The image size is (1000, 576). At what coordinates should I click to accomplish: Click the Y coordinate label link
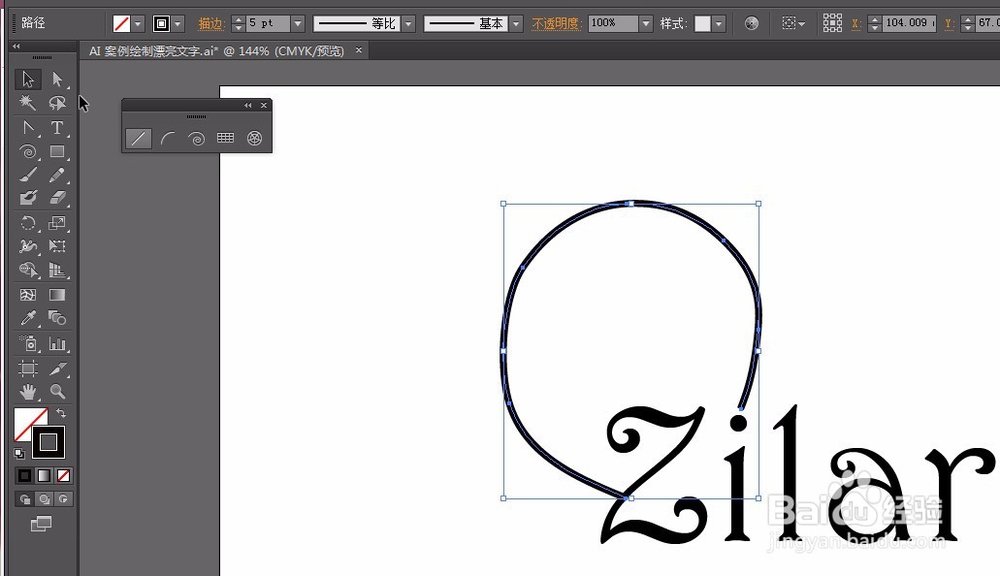950,24
